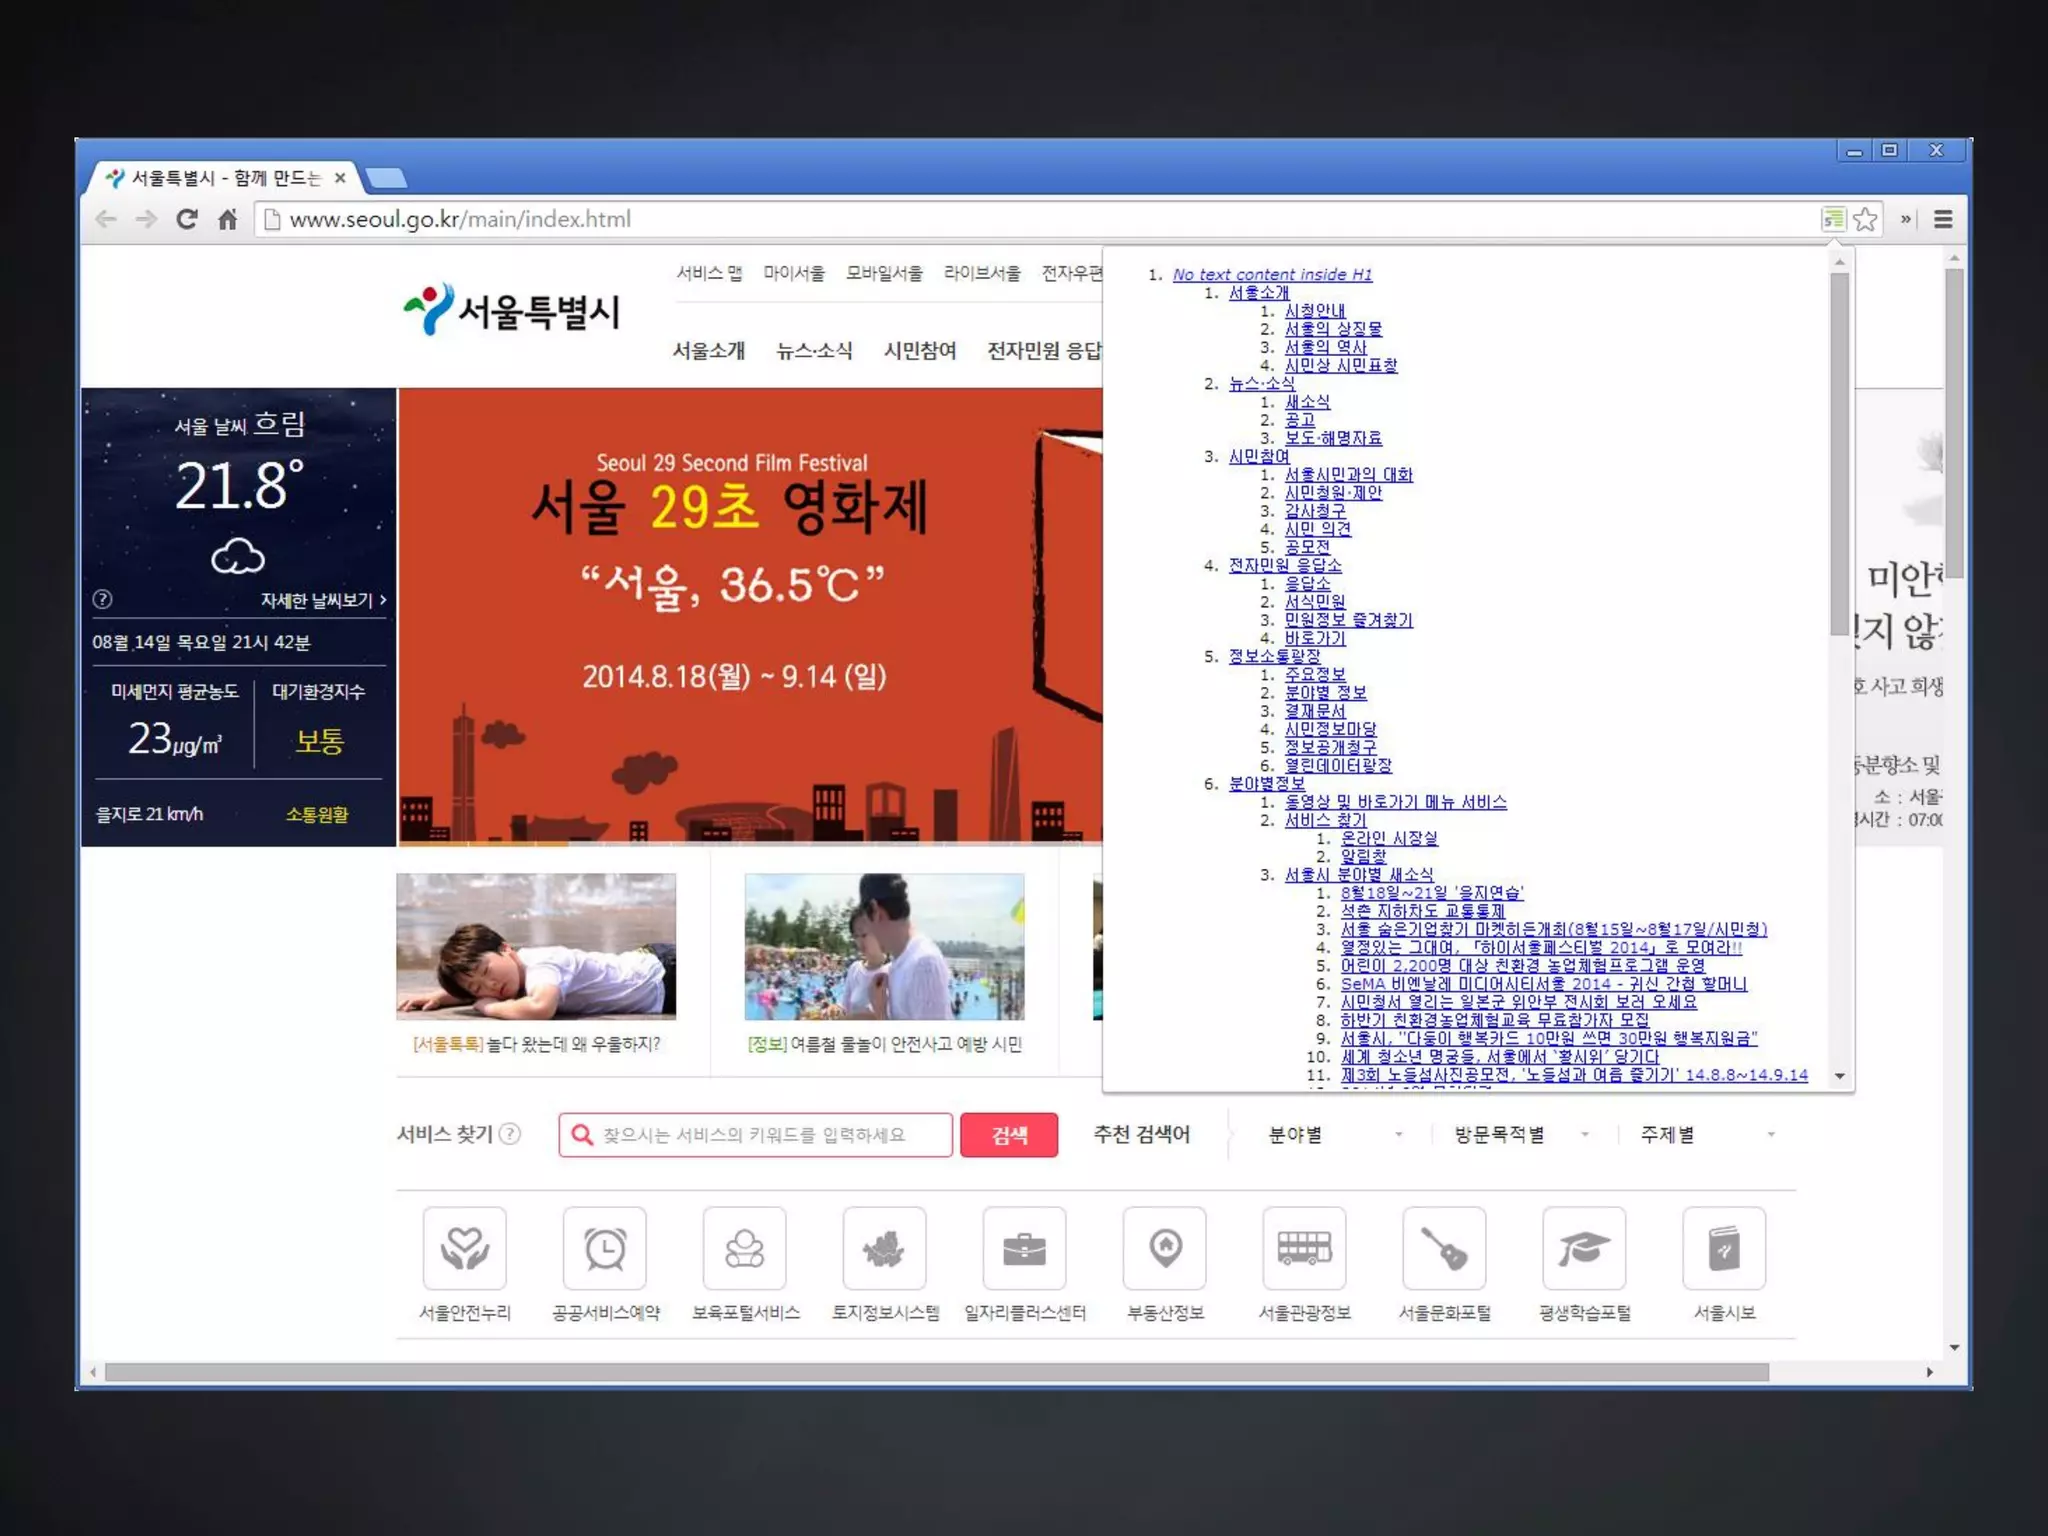
Task: Click the bookmark star icon
Action: (x=1865, y=219)
